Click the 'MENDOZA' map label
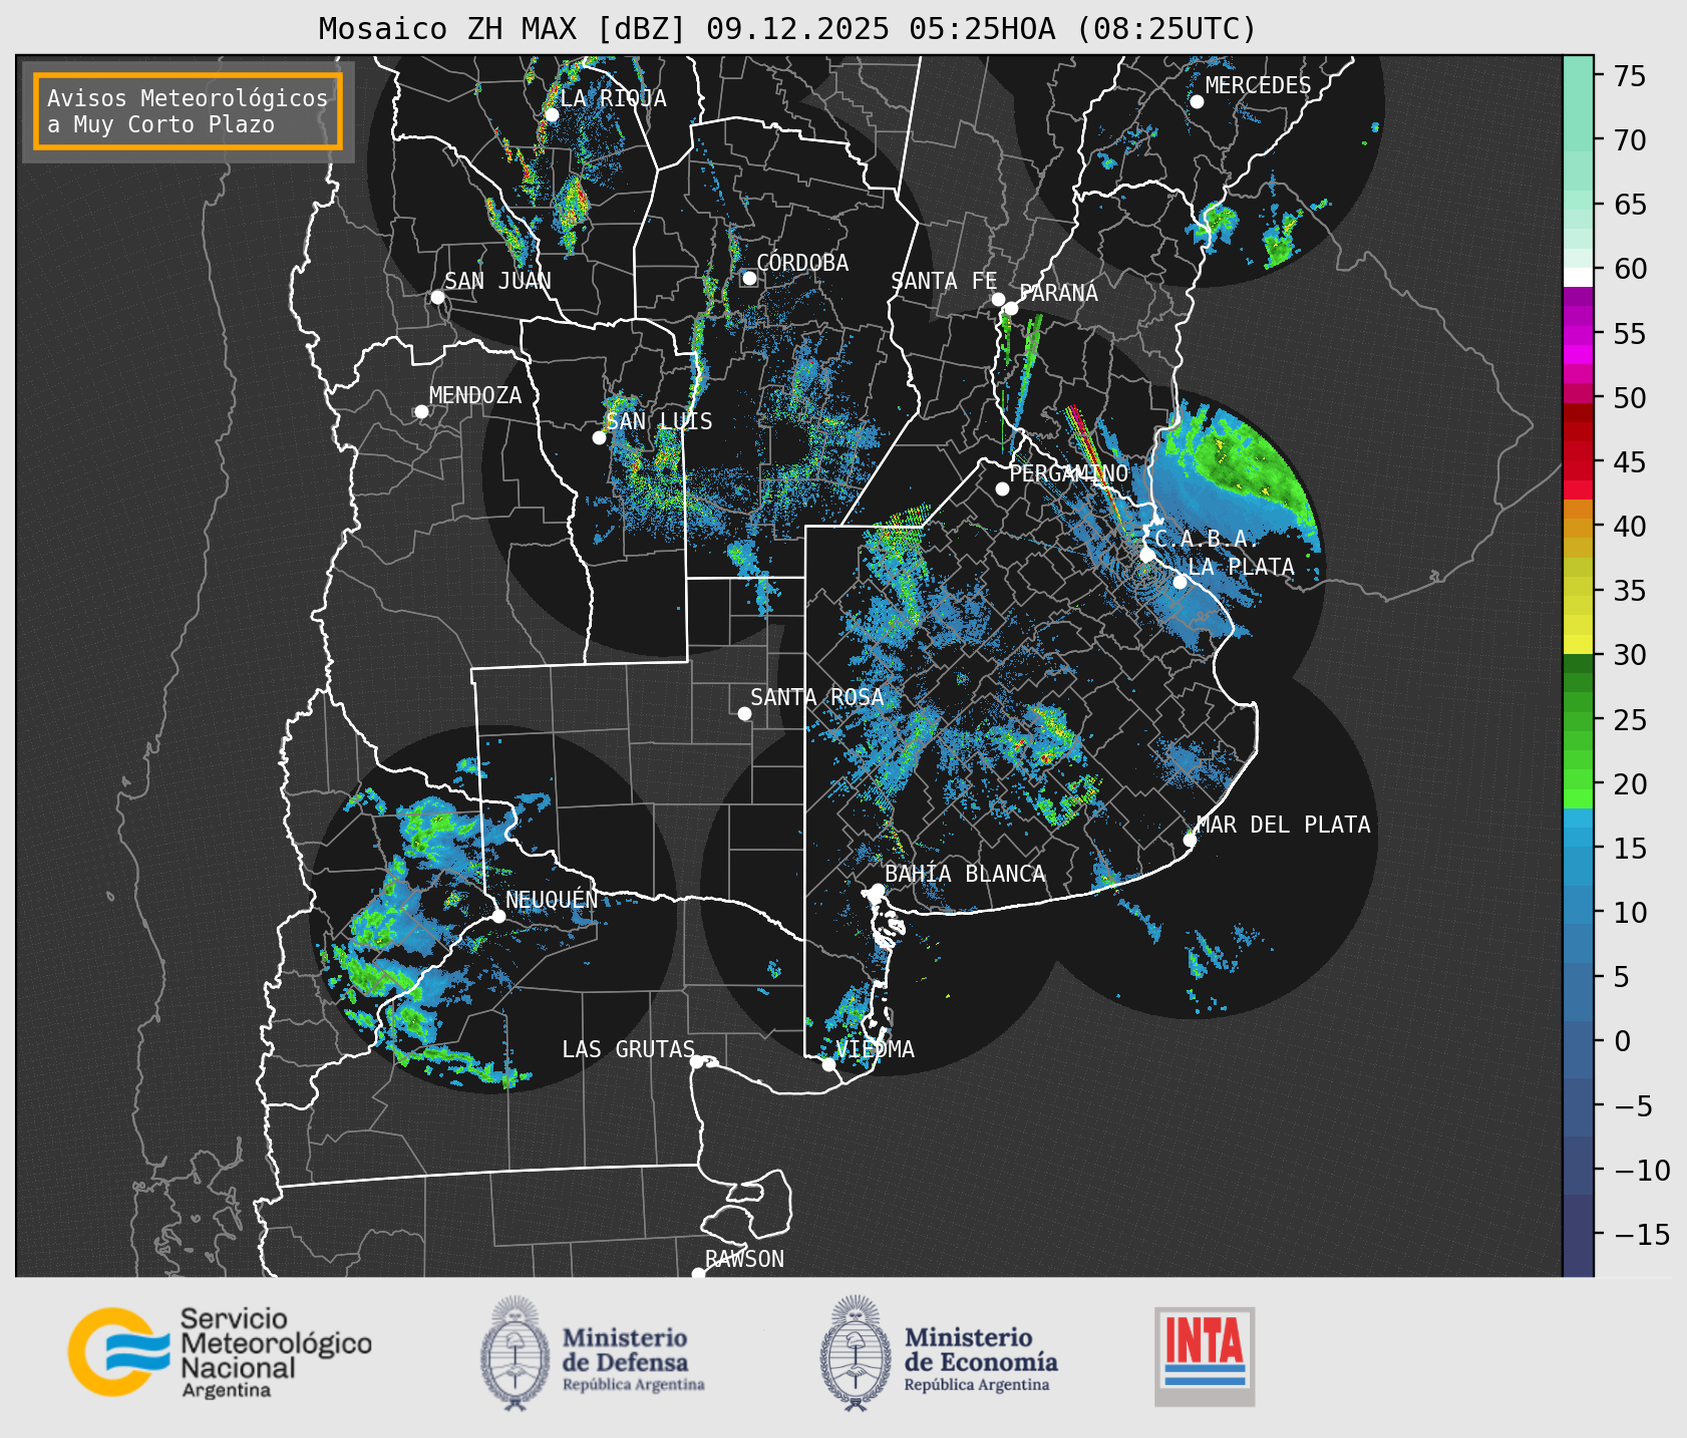The width and height of the screenshot is (1687, 1438). pyautogui.click(x=475, y=396)
